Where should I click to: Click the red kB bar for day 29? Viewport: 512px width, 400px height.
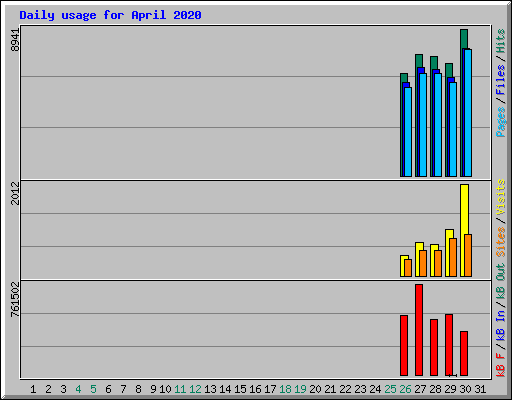449,345
